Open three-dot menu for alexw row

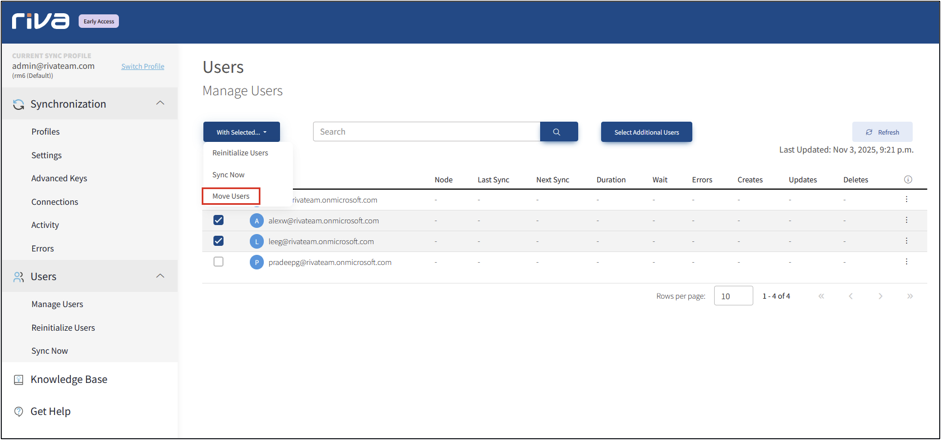[906, 220]
